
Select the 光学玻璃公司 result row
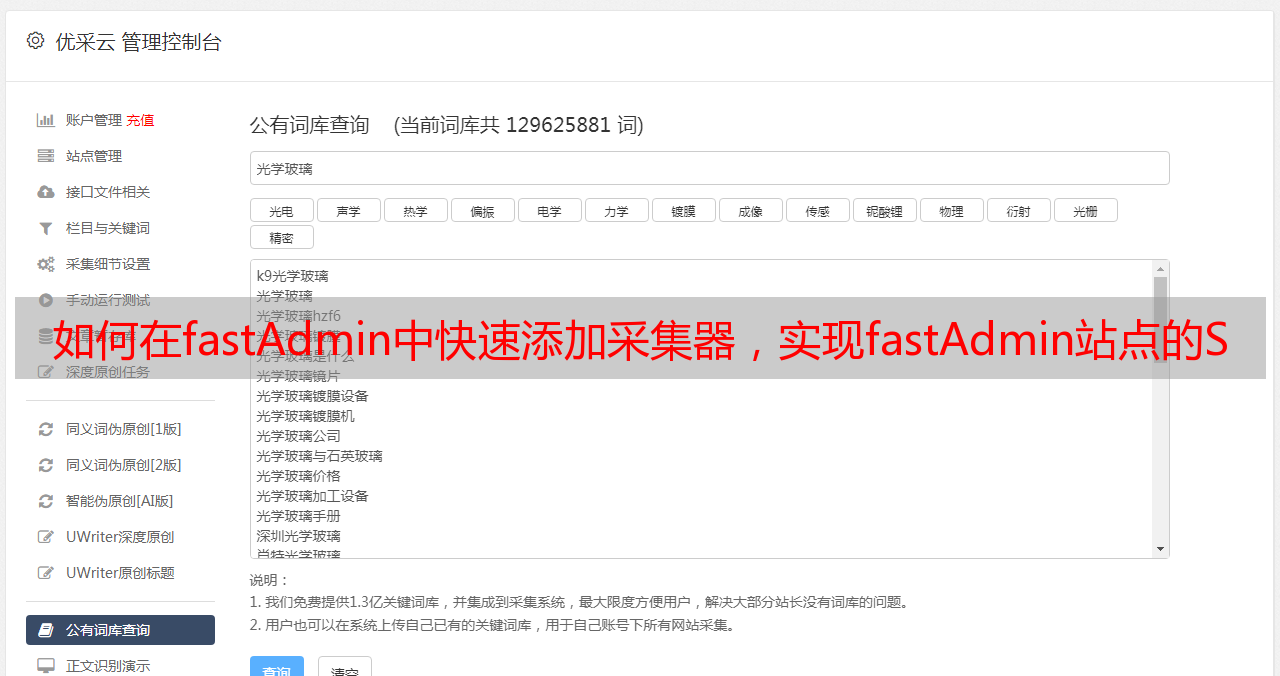(x=298, y=436)
